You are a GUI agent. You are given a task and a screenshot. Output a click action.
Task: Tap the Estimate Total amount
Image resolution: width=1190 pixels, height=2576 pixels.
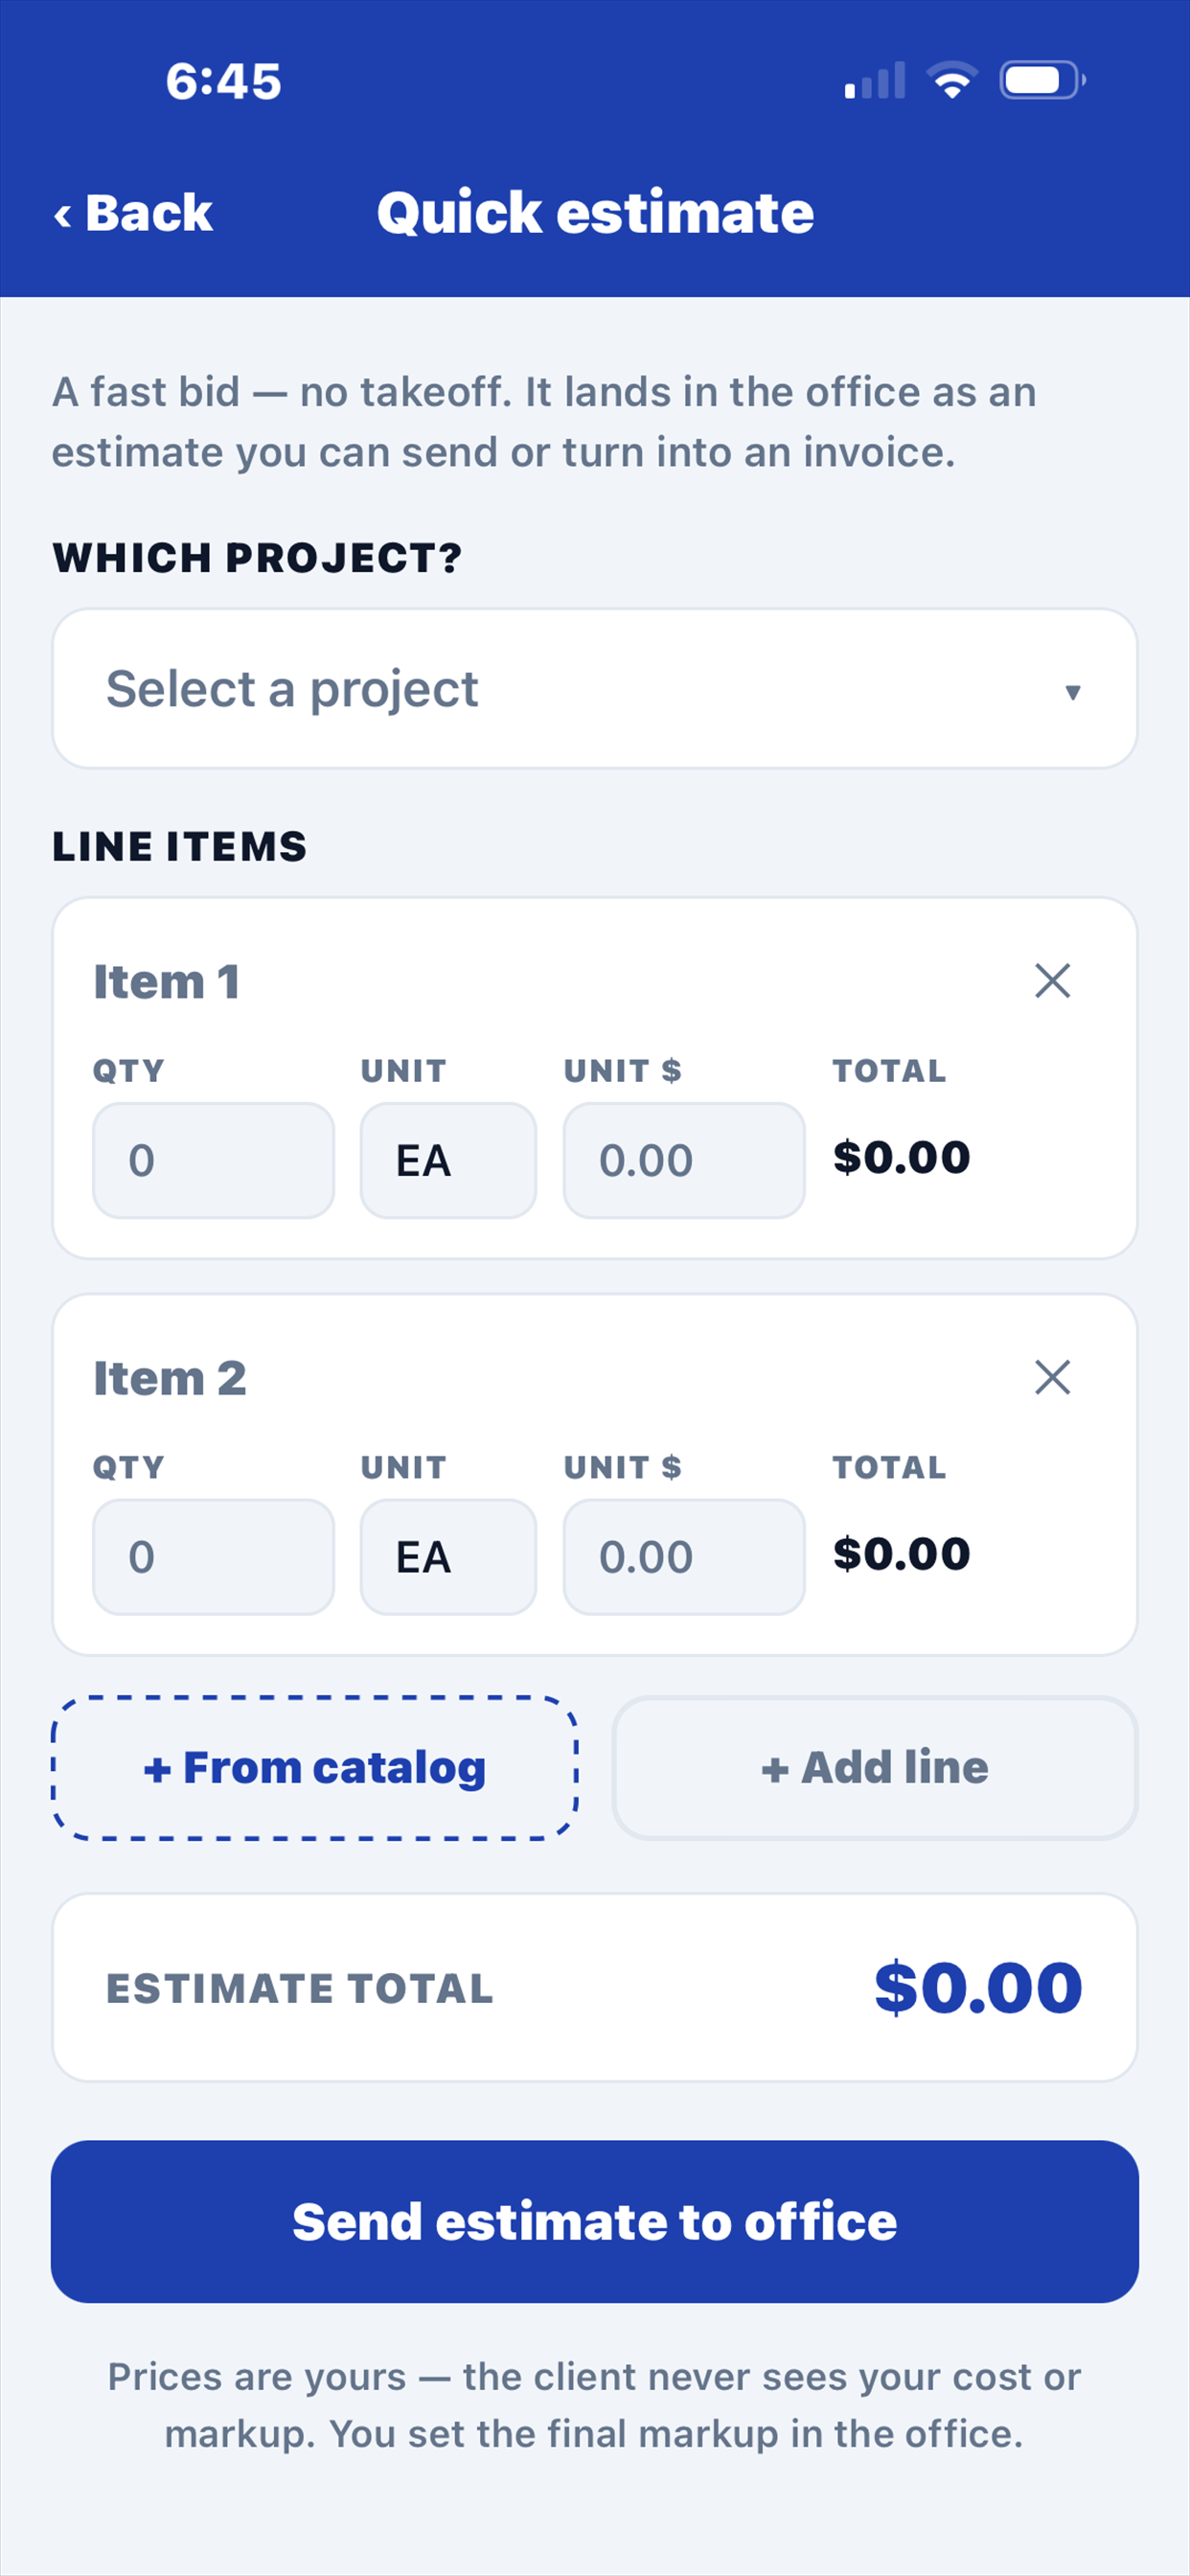pos(978,1988)
